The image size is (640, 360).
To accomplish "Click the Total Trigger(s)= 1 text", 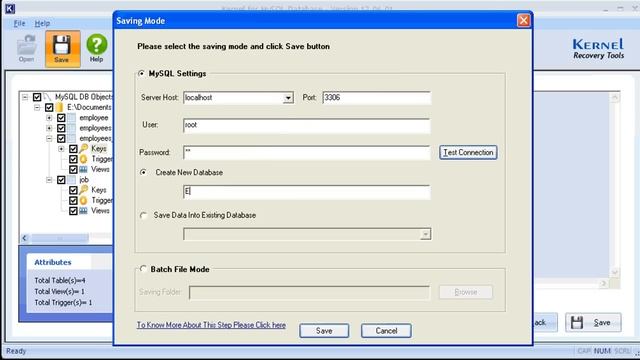I will [x=63, y=302].
